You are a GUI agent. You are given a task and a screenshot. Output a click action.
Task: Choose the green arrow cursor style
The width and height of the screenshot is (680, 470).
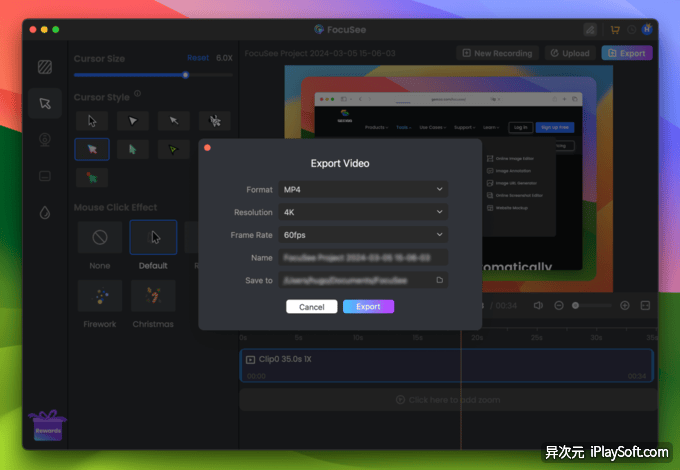click(x=133, y=150)
